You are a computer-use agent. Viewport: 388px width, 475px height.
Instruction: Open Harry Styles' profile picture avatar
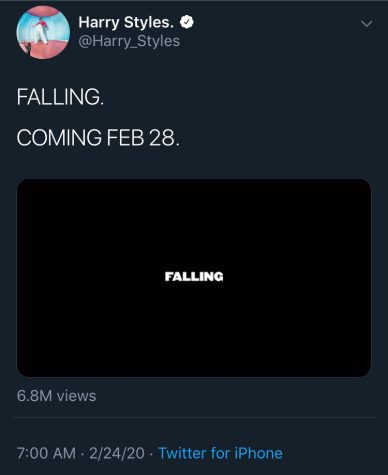[x=43, y=32]
